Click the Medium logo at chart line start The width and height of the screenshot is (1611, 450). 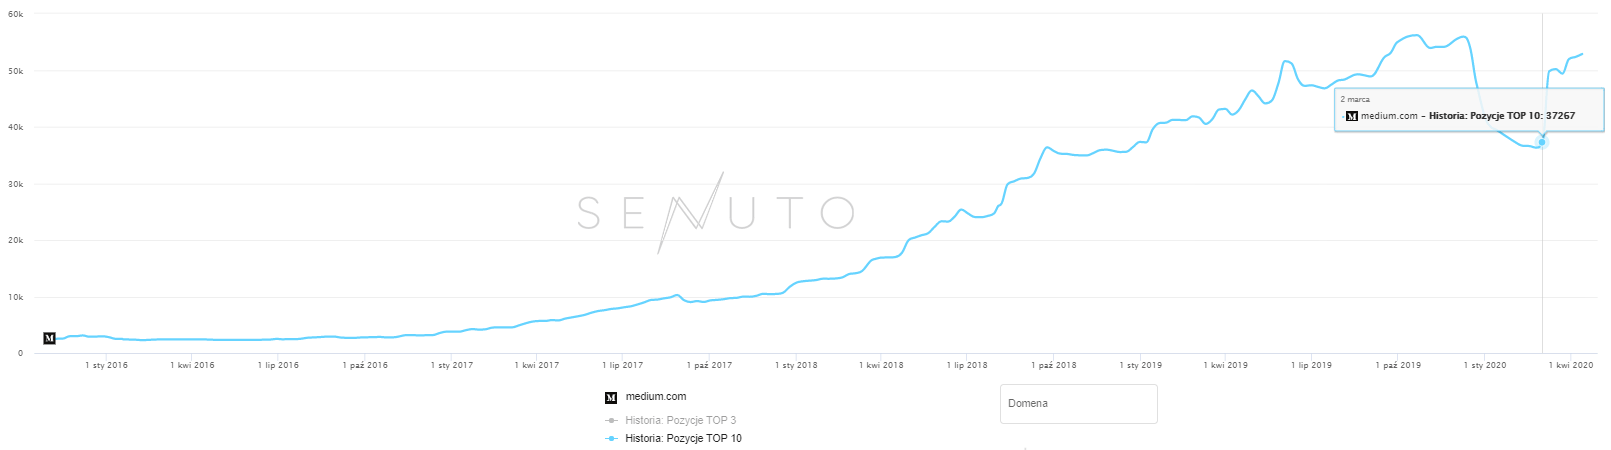coord(49,338)
